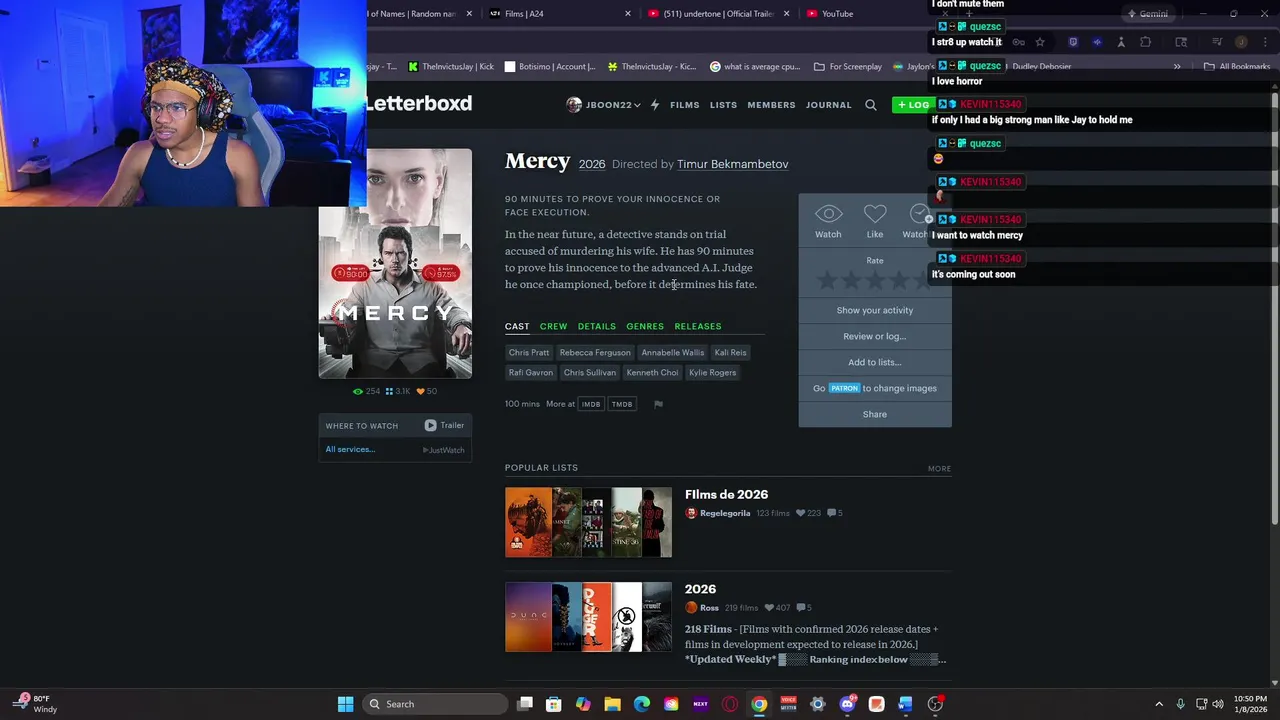1280x720 pixels.
Task: Click the taskbar Search box
Action: click(433, 704)
